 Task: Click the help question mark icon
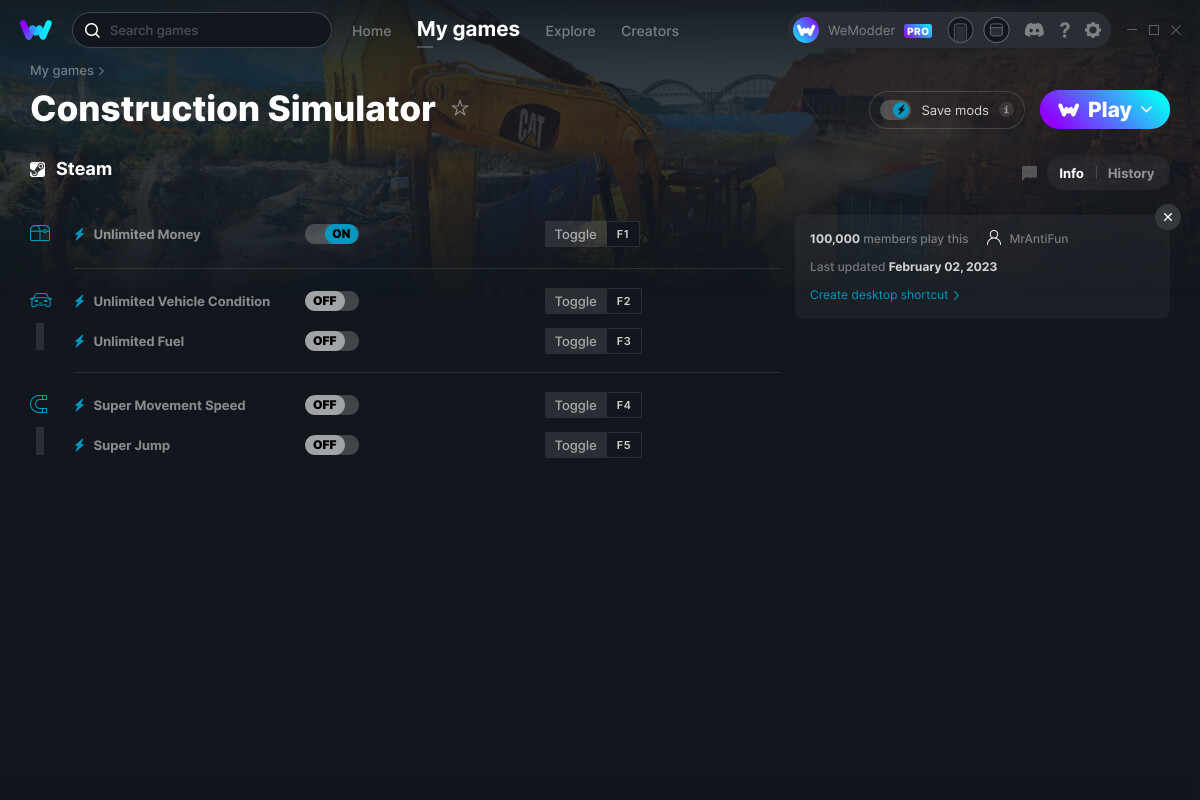(x=1064, y=30)
